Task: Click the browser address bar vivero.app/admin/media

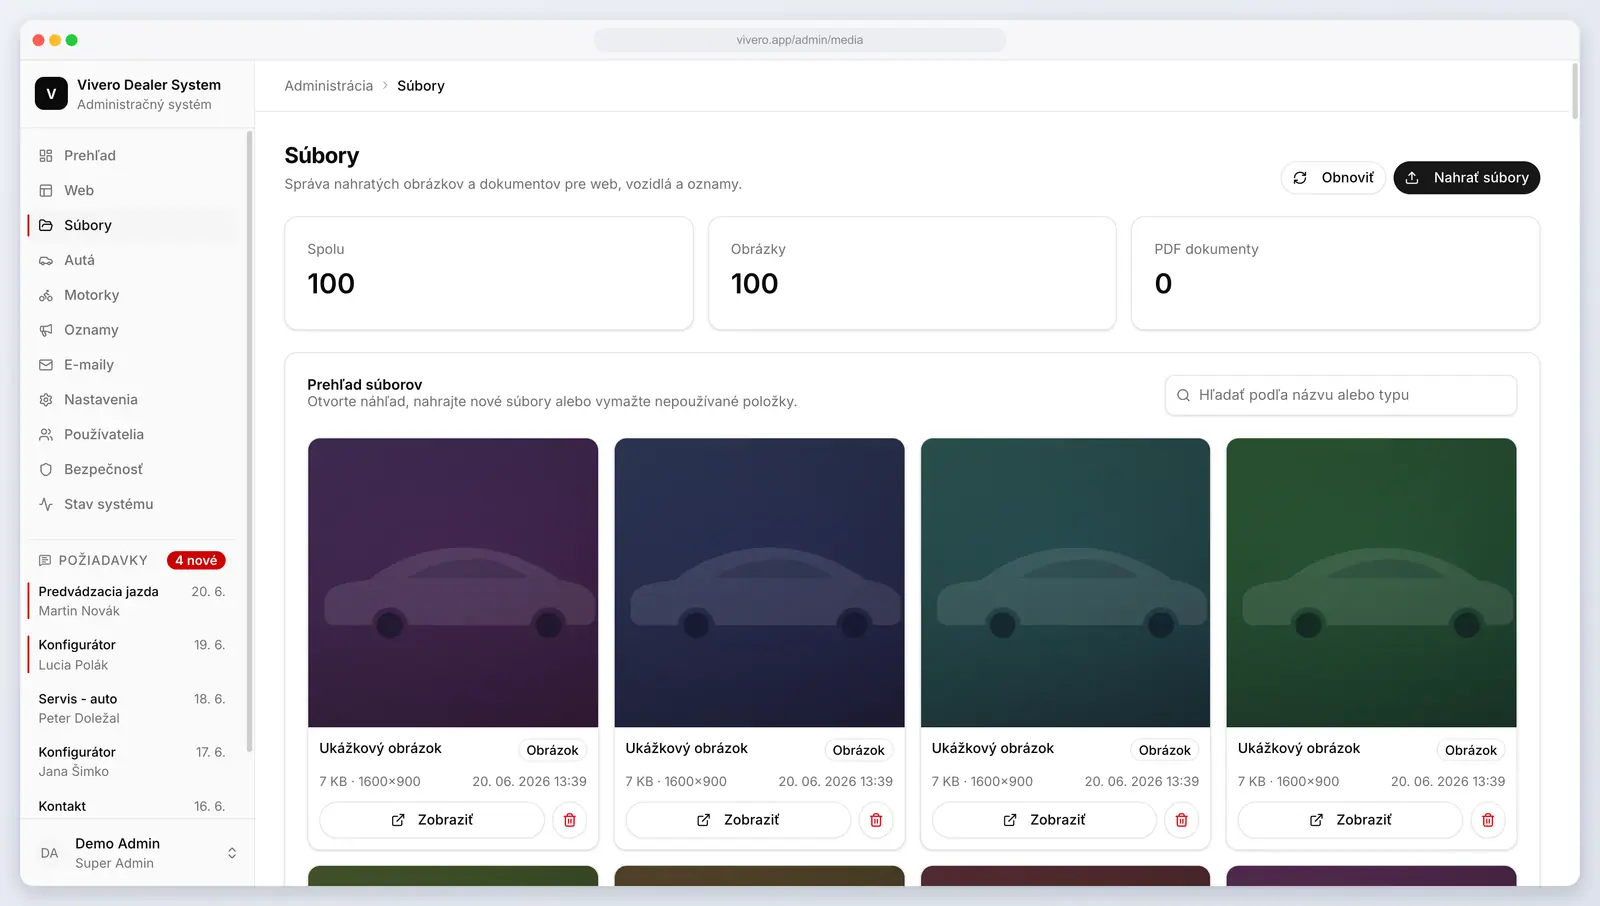Action: [800, 40]
